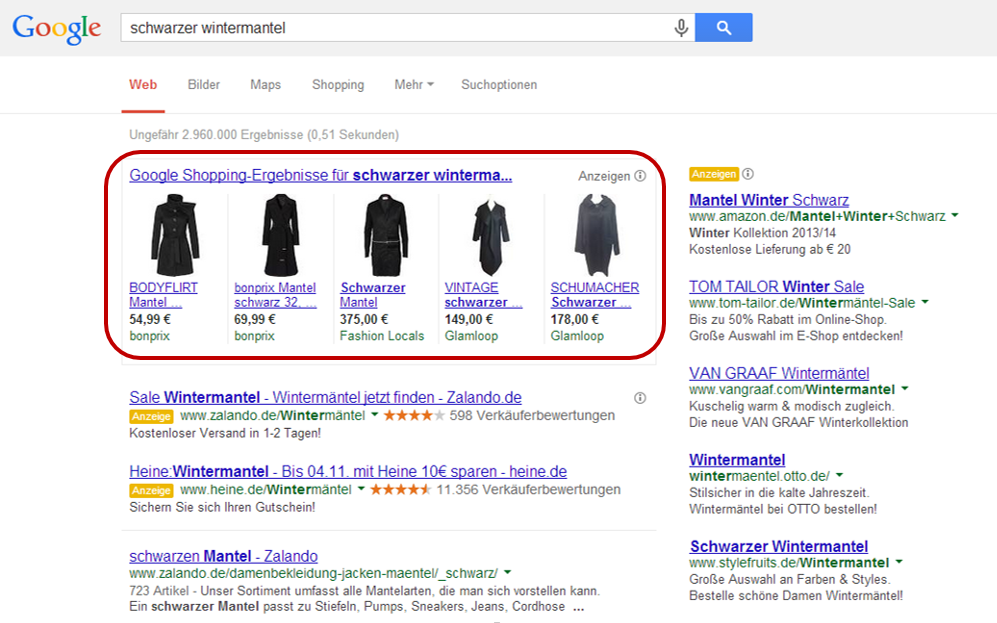Image resolution: width=997 pixels, height=623 pixels.
Task: Click Fashion Locals seller name
Action: (x=382, y=336)
